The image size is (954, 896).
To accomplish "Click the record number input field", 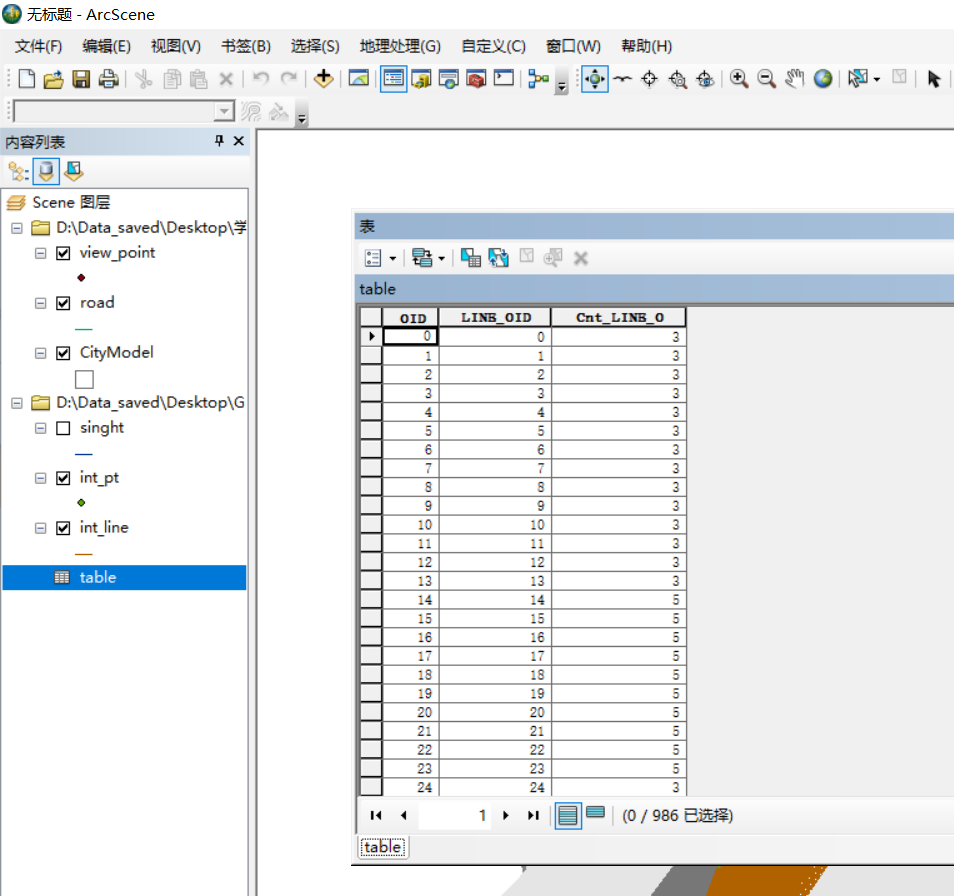I will pyautogui.click(x=454, y=816).
